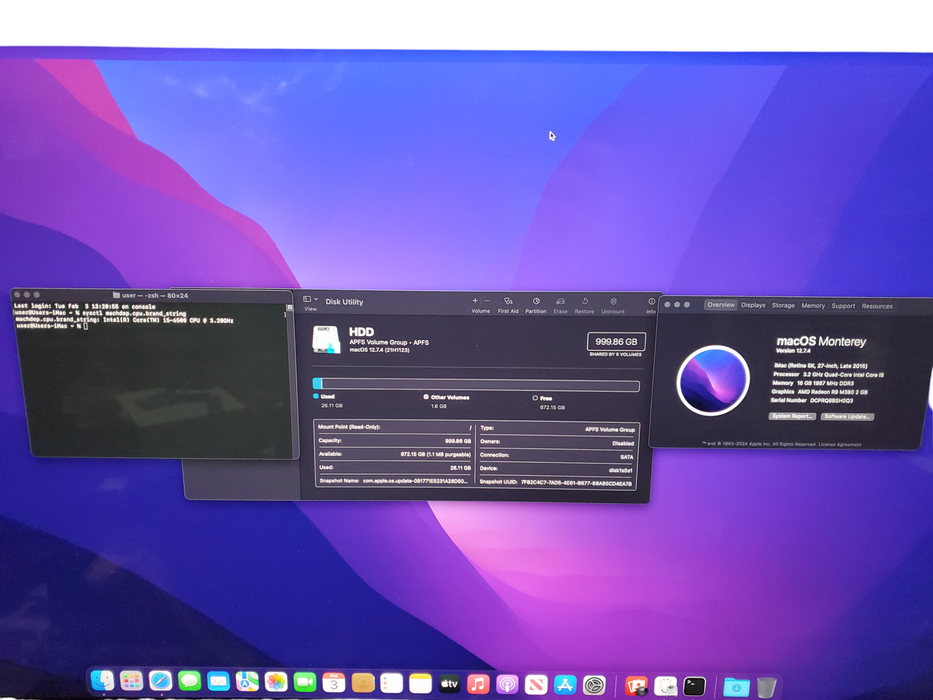
Task: Click the Graphics AMD Radeon R9 M380 line
Action: click(x=819, y=392)
